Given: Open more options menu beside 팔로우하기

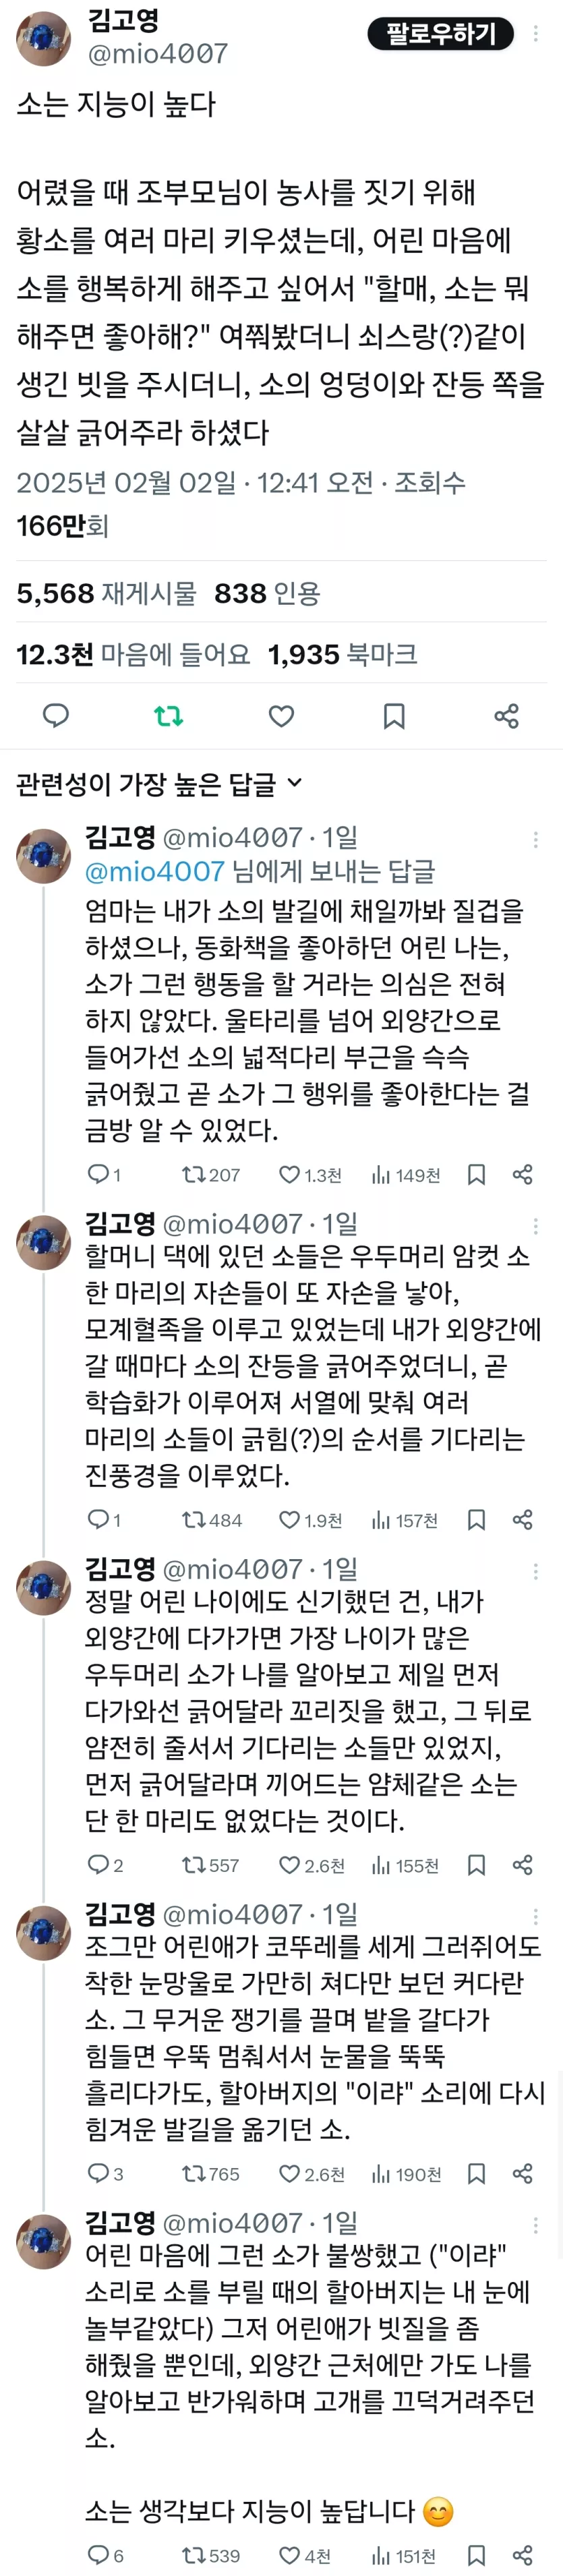Looking at the screenshot, I should [536, 34].
